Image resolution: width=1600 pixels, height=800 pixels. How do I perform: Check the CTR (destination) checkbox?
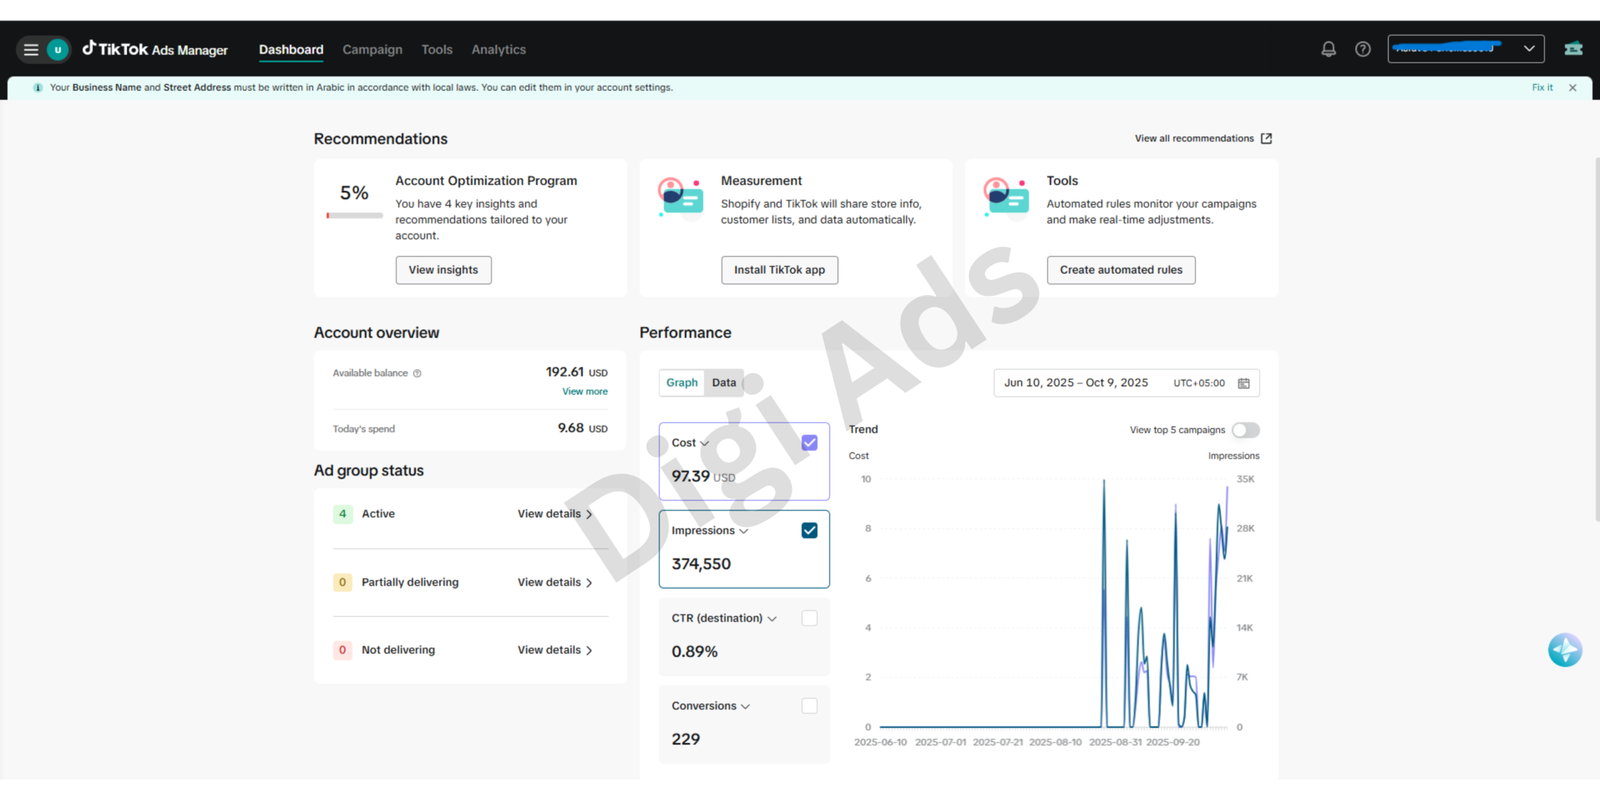pos(809,619)
